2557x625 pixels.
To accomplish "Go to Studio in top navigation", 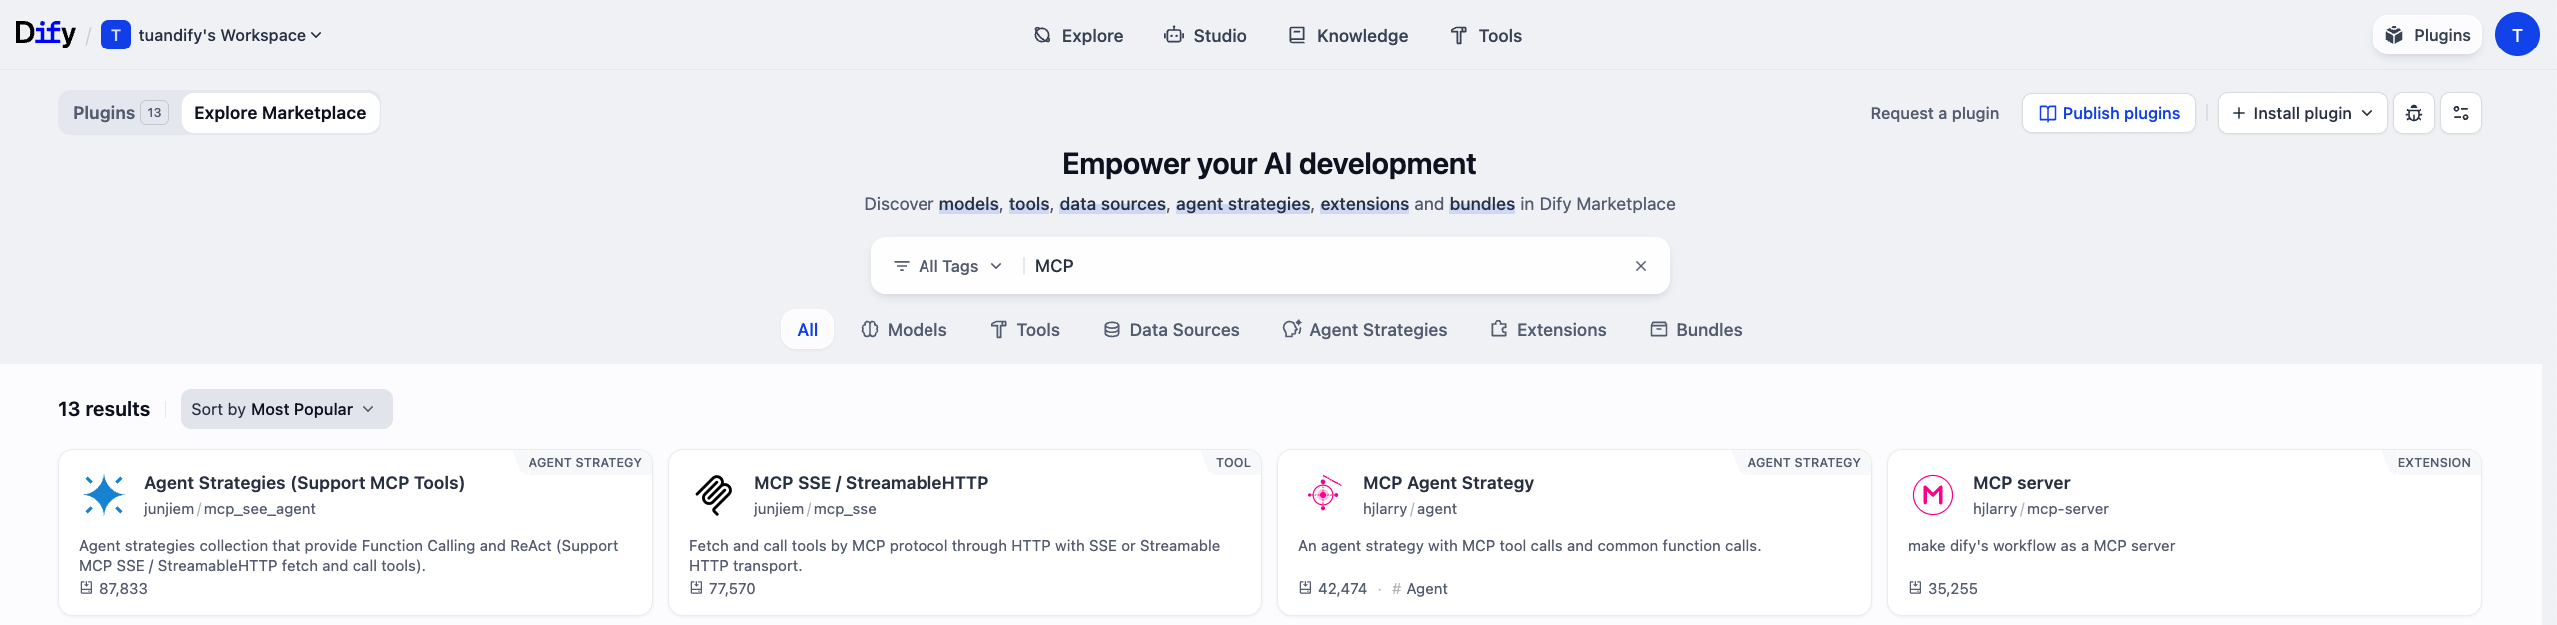I will (1205, 36).
